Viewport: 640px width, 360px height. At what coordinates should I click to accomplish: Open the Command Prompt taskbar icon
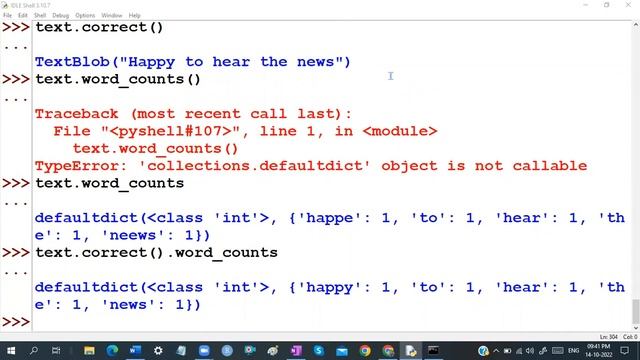[433, 351]
